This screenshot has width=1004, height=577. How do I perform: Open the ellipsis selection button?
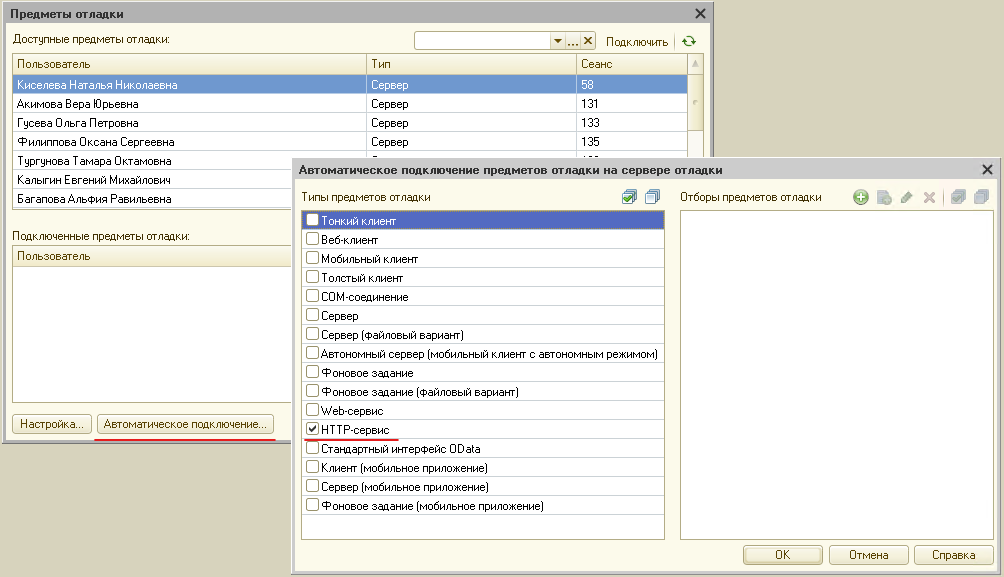click(x=573, y=41)
